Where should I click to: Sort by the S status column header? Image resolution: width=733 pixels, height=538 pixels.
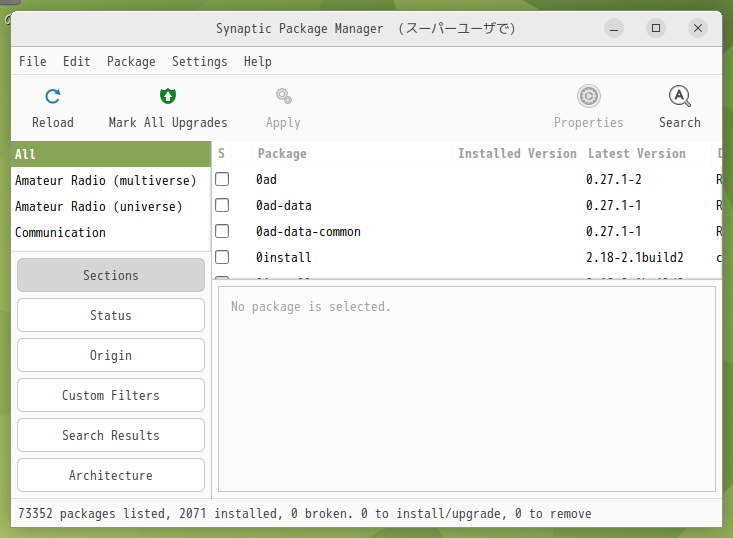click(222, 153)
